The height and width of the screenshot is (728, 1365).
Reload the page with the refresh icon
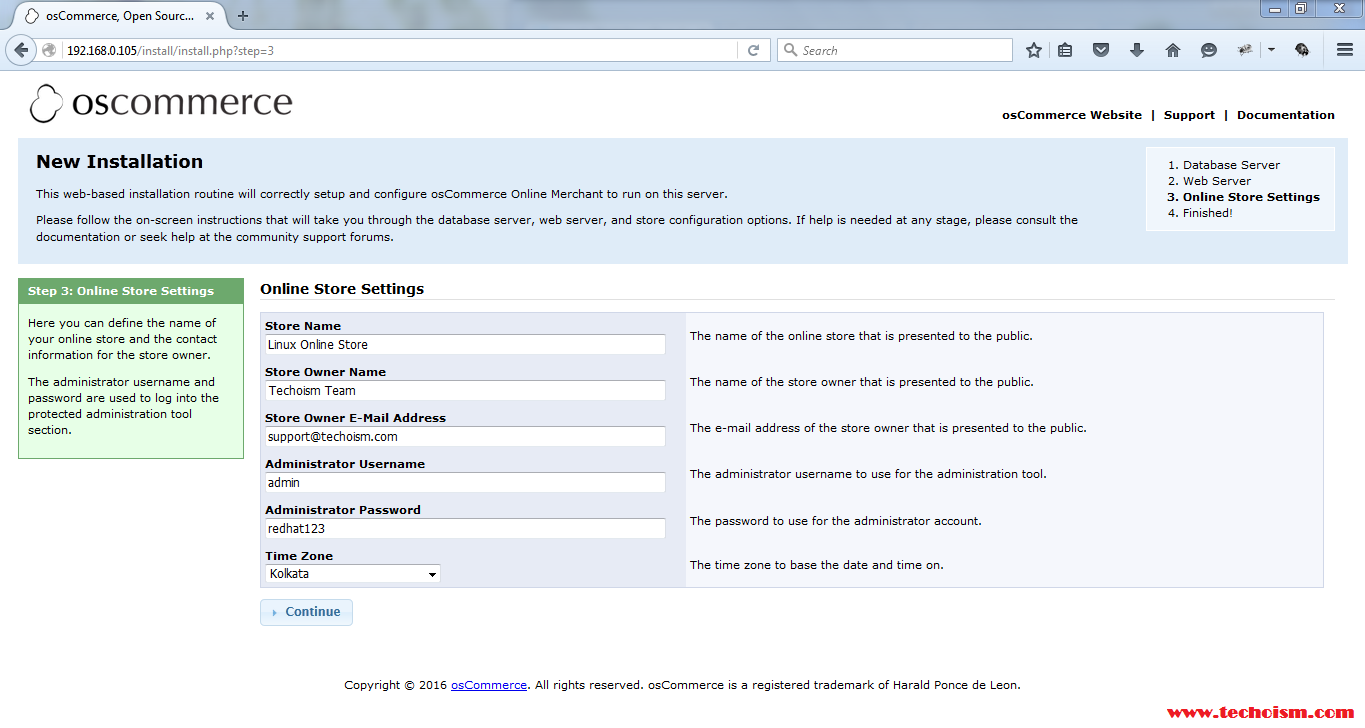click(754, 50)
